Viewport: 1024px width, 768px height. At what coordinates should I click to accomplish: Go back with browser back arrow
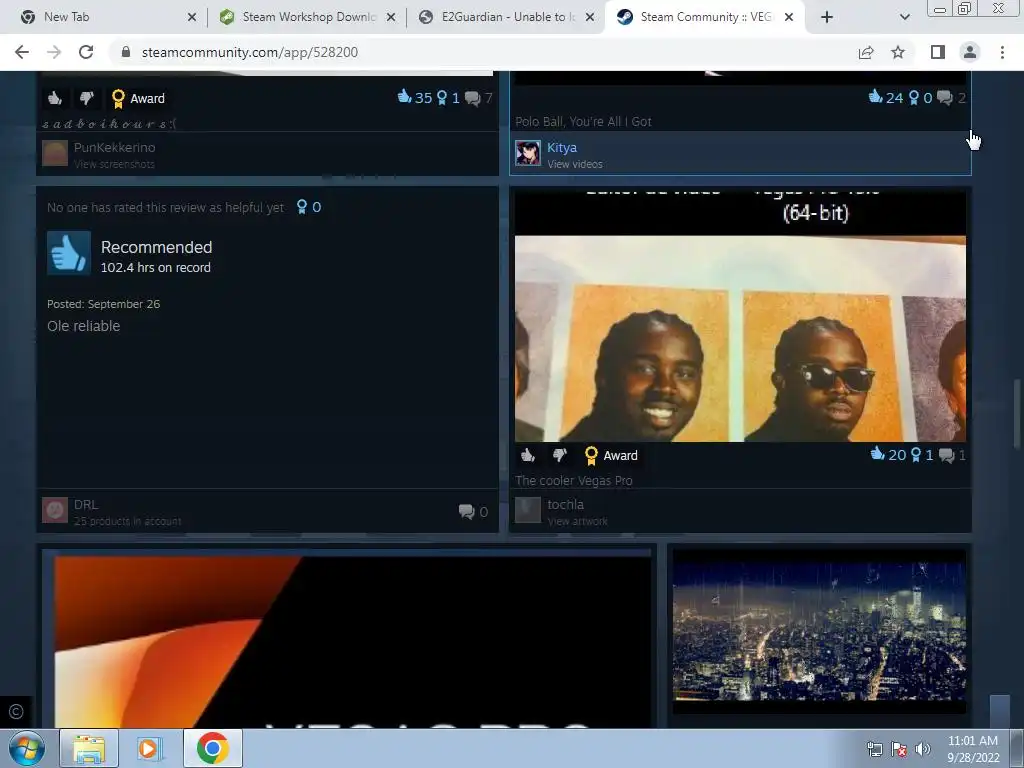22,52
